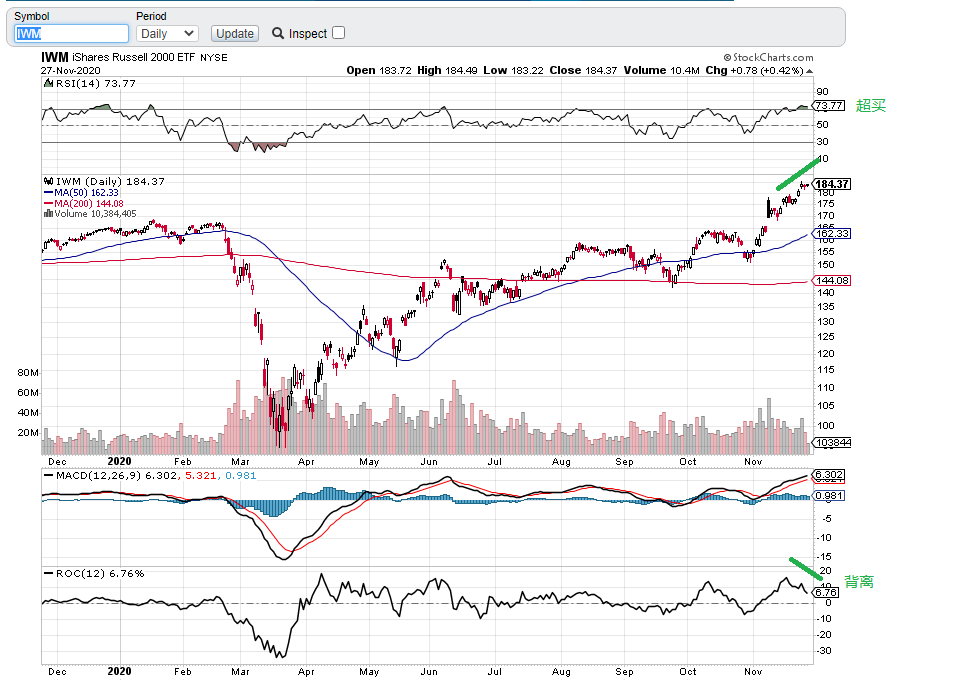Click the 184.37 price tag on right axis
The width and height of the screenshot is (971, 684).
(831, 184)
